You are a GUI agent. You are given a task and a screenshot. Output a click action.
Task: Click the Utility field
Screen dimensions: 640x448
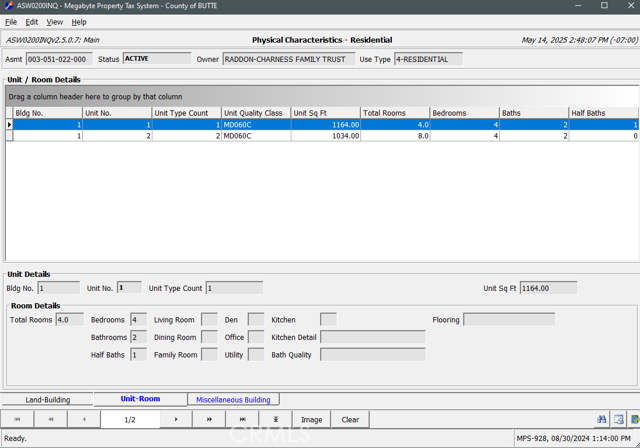256,355
